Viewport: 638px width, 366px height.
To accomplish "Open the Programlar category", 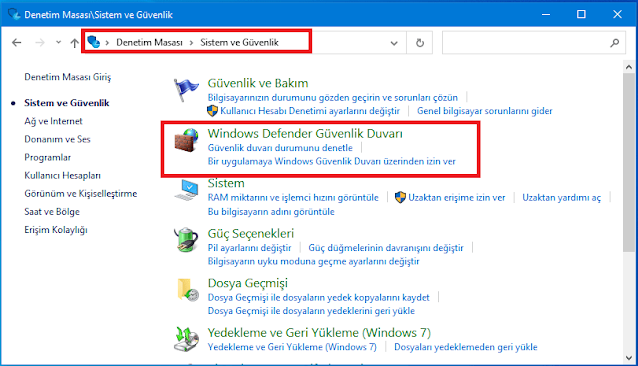I will 48,157.
